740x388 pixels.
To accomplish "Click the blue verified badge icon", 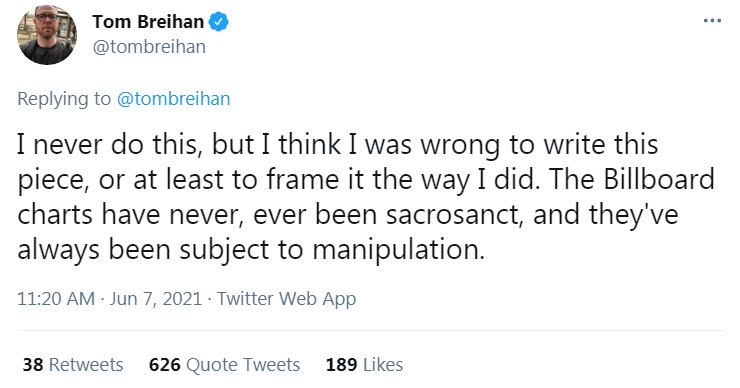I will [219, 22].
